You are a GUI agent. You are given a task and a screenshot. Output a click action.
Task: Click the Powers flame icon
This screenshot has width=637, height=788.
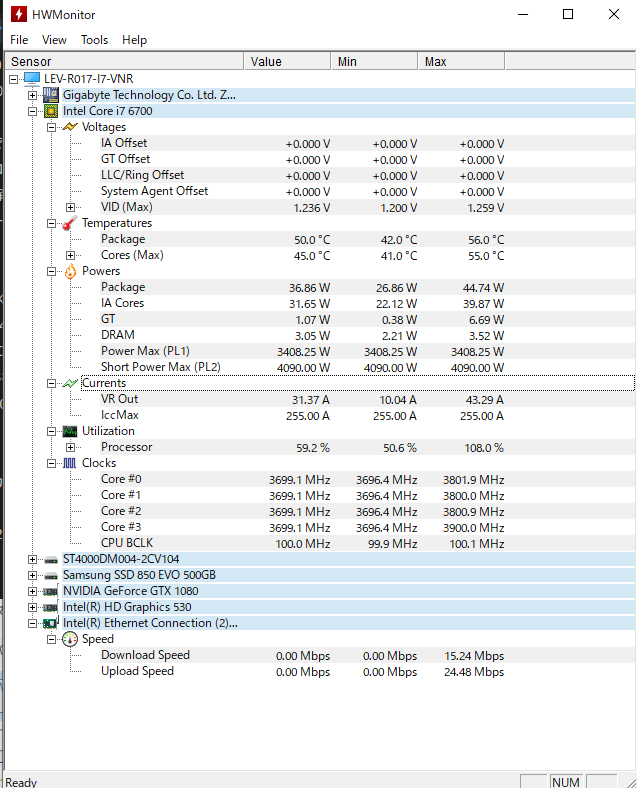[70, 271]
